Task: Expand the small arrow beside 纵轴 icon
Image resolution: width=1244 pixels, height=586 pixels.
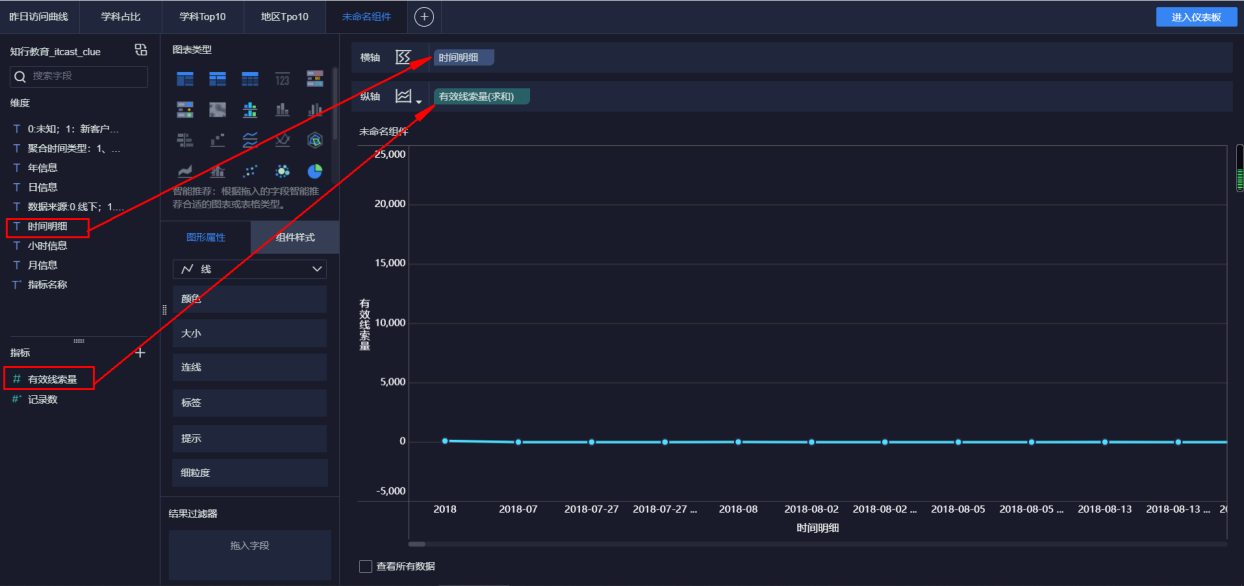Action: [418, 101]
